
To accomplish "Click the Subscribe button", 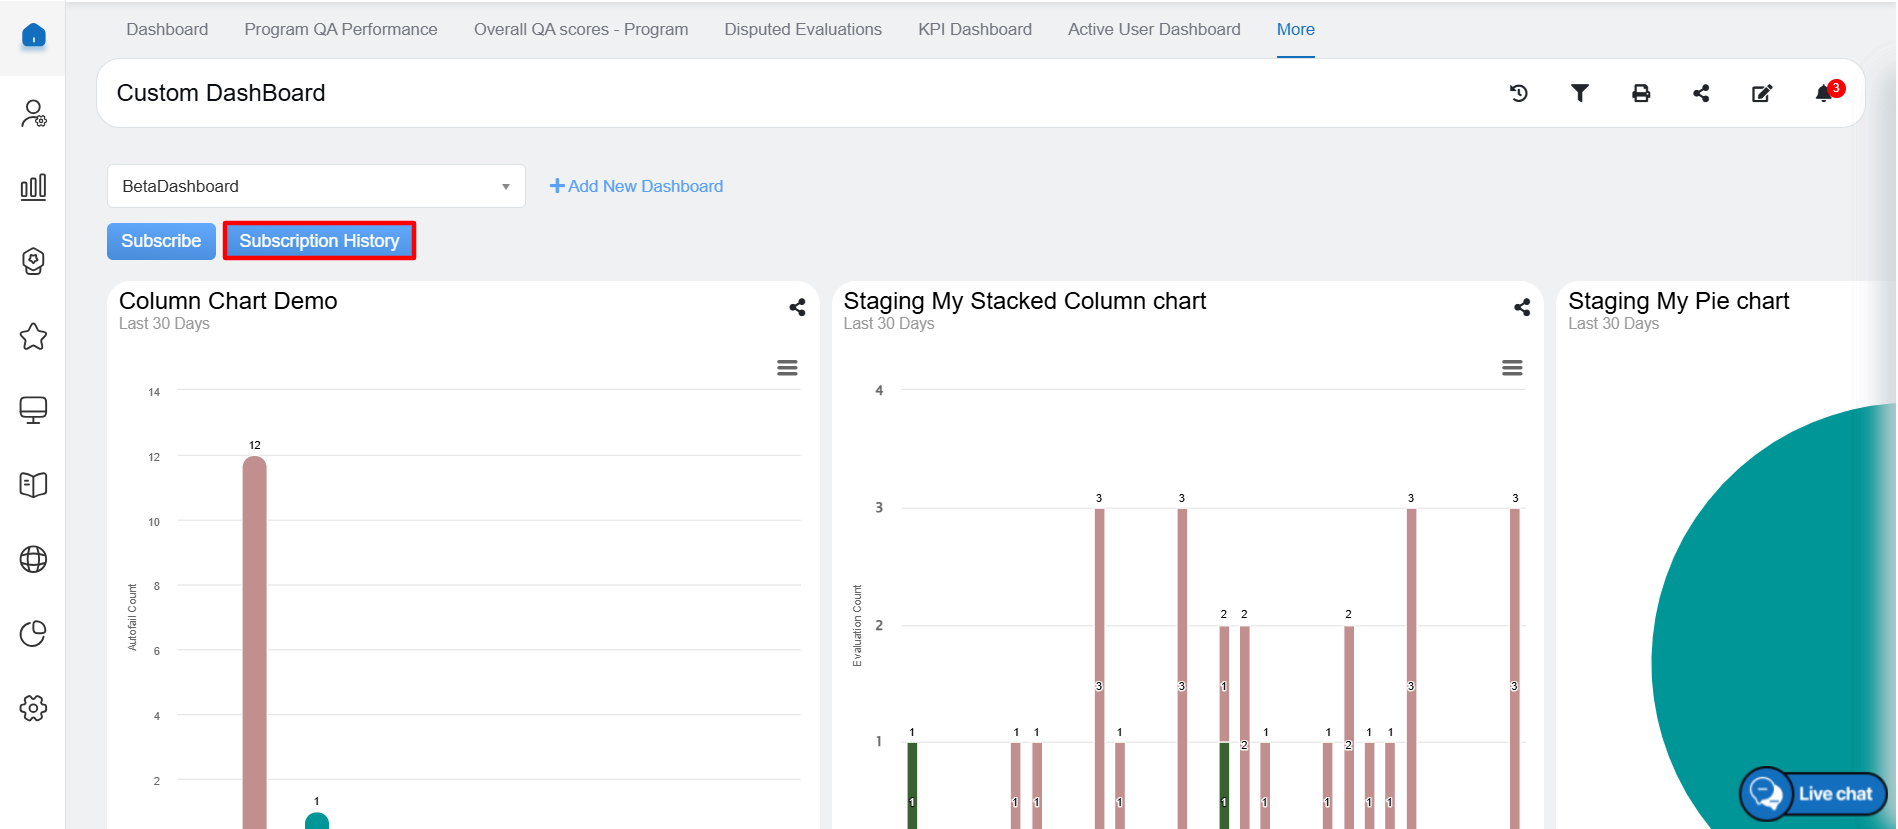I will pos(161,241).
